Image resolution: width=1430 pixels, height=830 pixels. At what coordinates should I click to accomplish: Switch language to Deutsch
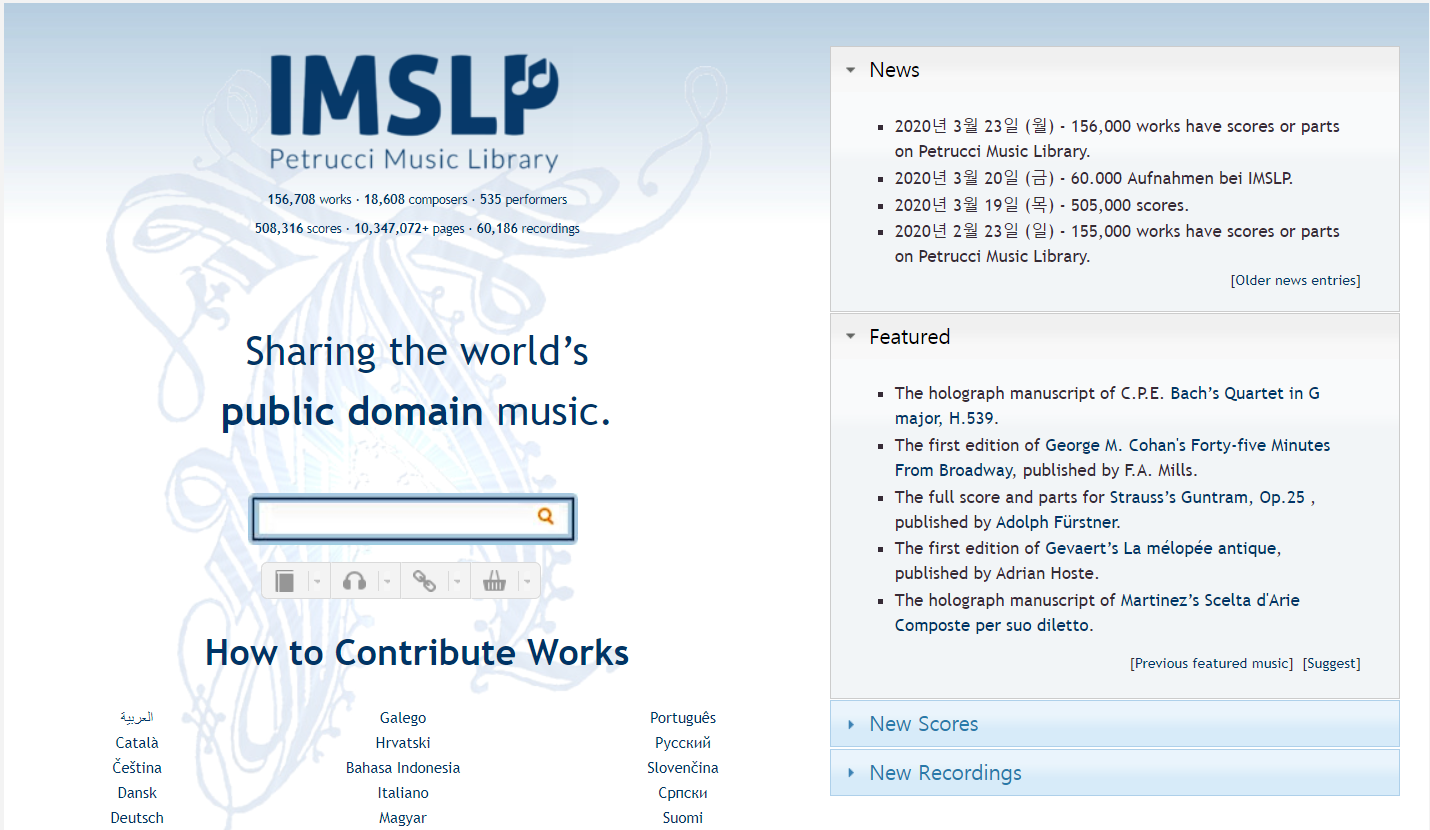coord(137,818)
